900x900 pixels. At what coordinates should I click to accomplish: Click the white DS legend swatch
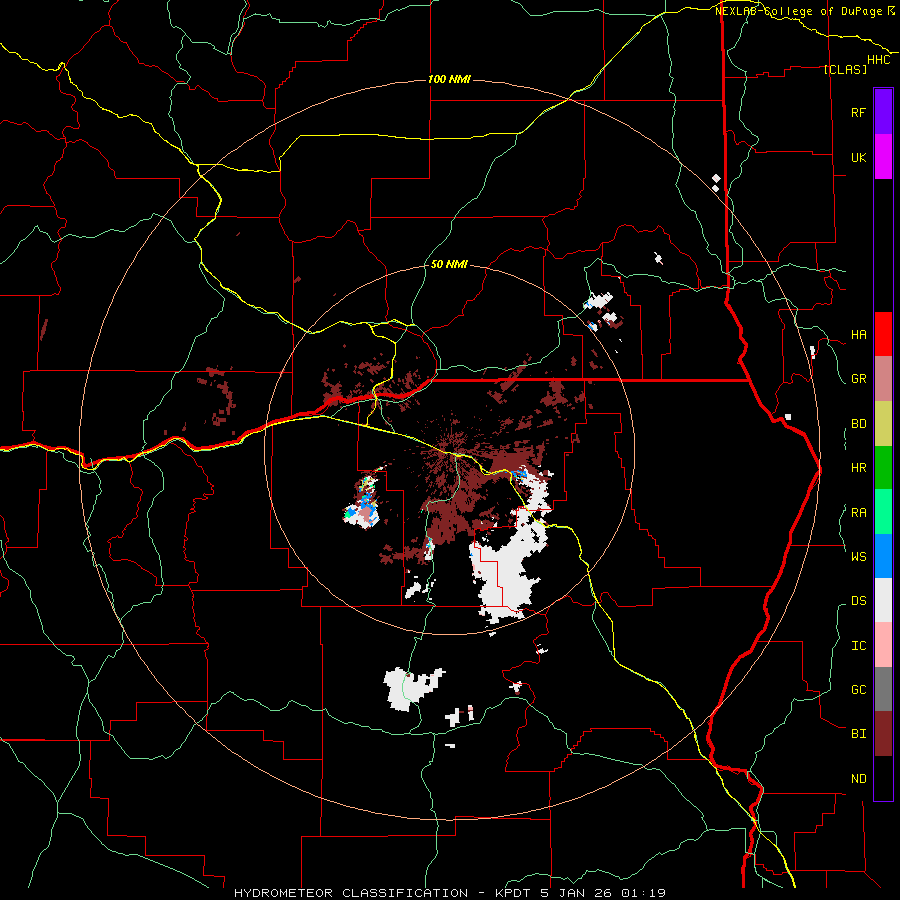click(x=883, y=600)
